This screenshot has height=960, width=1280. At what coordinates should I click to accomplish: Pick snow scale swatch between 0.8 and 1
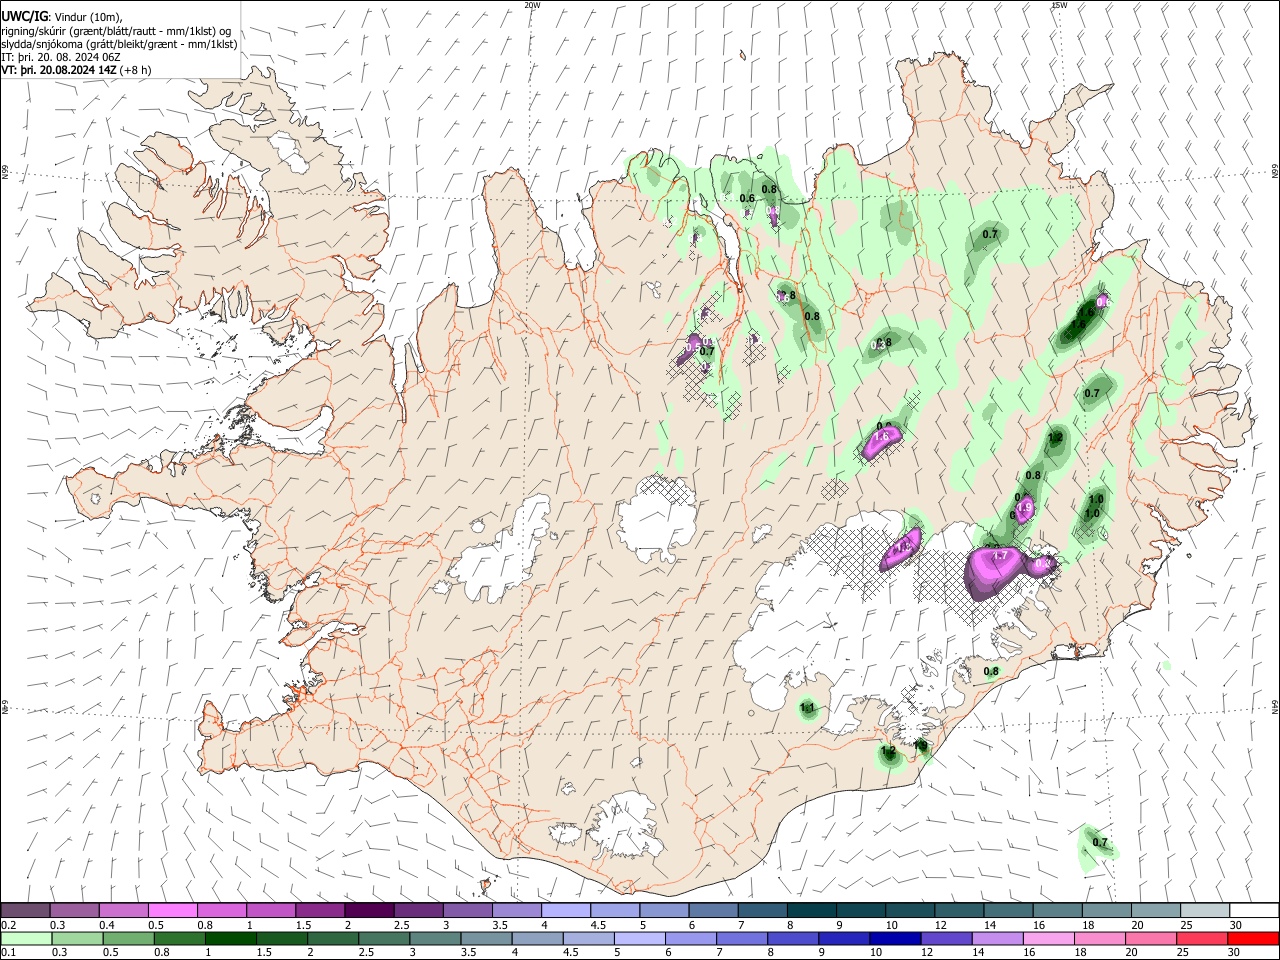[x=221, y=910]
